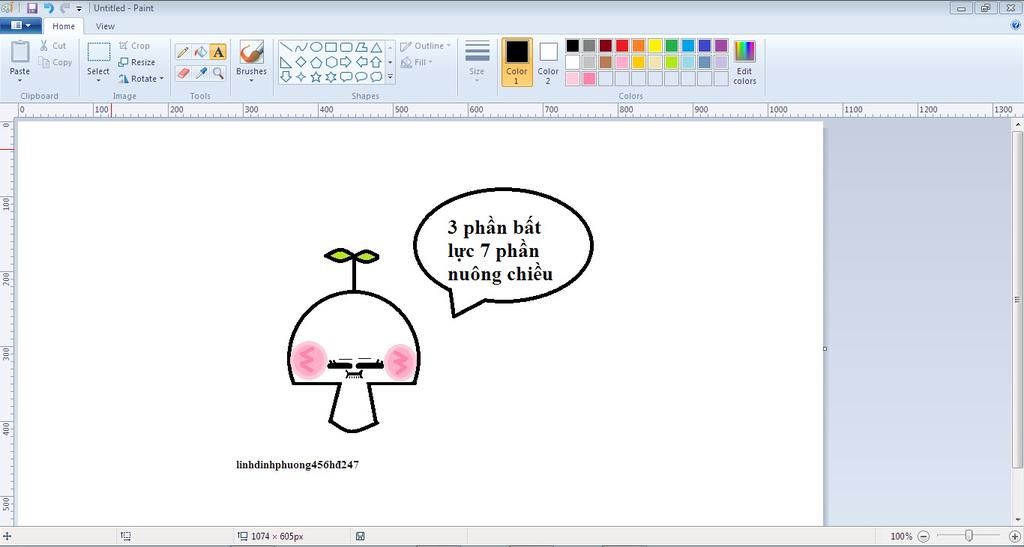
Task: Expand the Shapes gallery more arrow
Action: 390,77
